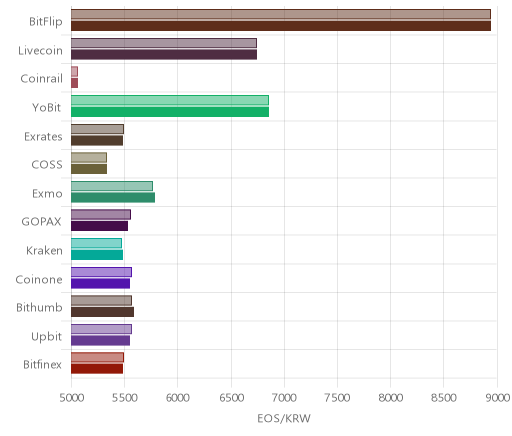Select the dark purple GOPAX bar
This screenshot has width=512, height=436.
click(x=99, y=226)
